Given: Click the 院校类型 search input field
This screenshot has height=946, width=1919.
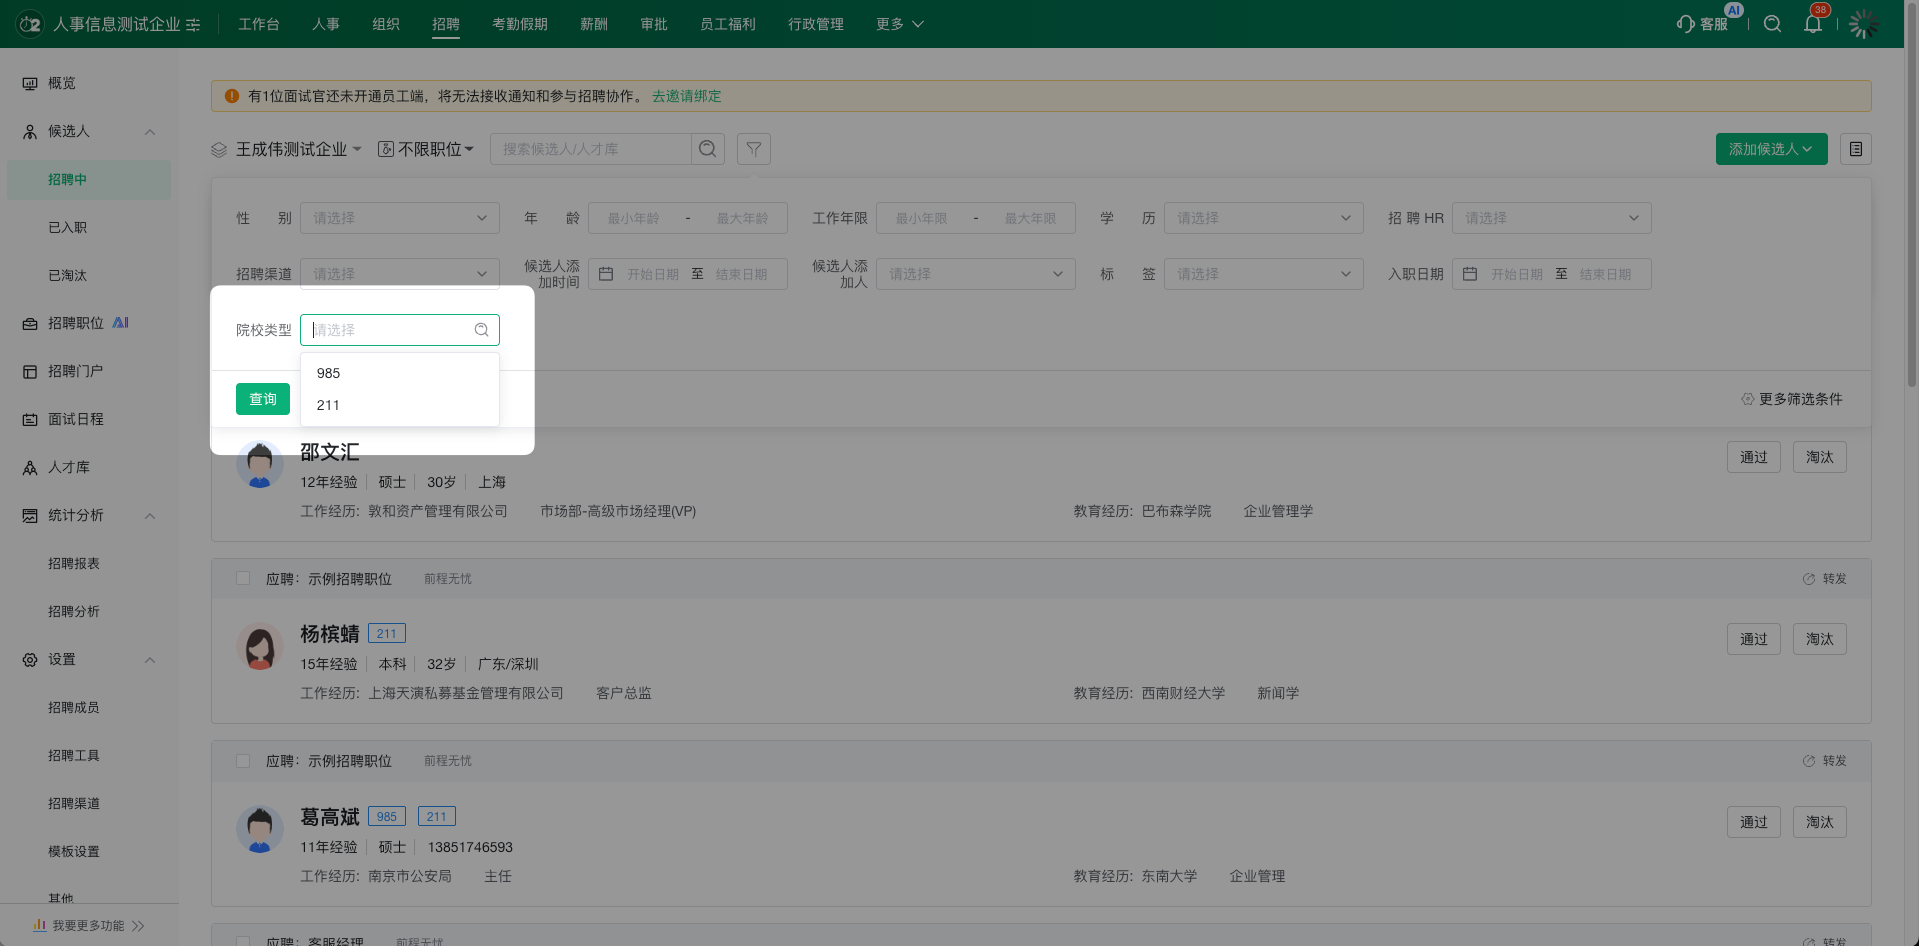Looking at the screenshot, I should click(x=390, y=330).
